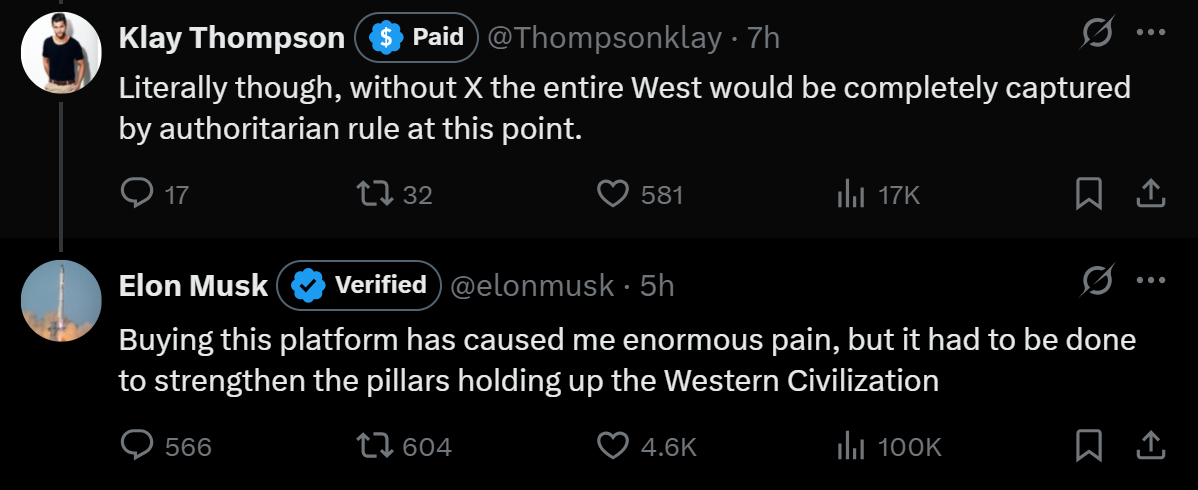
Task: Bookmark Elon Musk's post
Action: point(1087,445)
